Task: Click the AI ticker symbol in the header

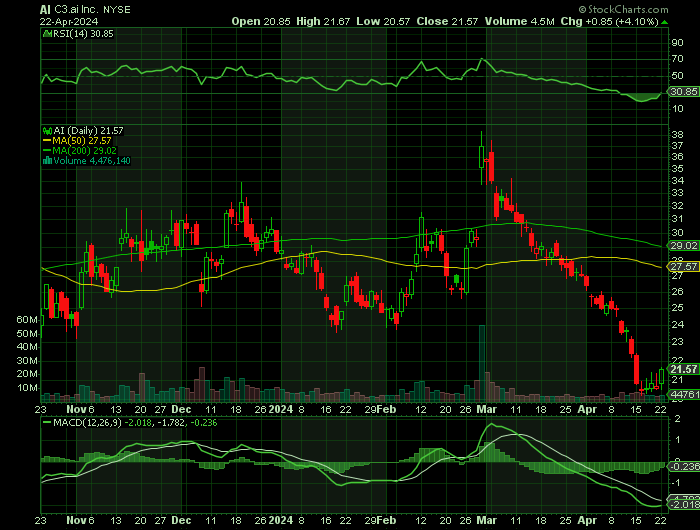Action: [x=45, y=10]
